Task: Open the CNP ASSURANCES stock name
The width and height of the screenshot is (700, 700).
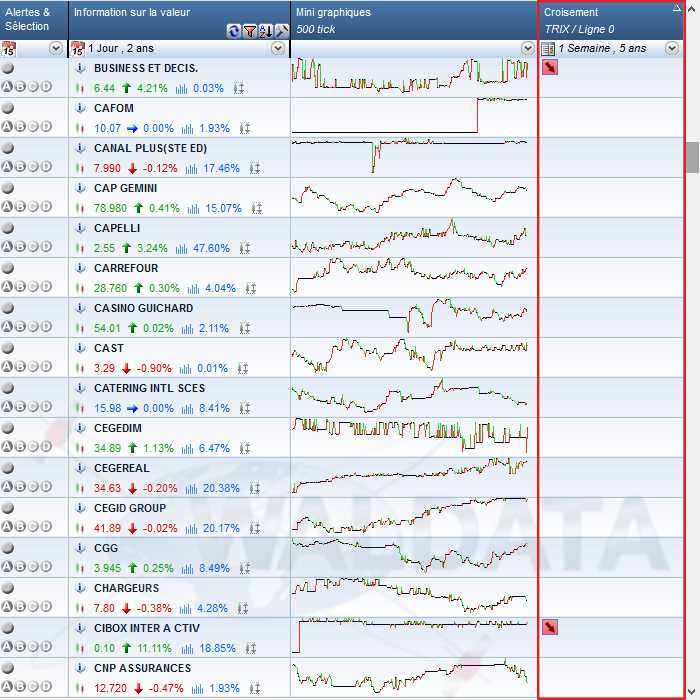Action: pyautogui.click(x=142, y=668)
